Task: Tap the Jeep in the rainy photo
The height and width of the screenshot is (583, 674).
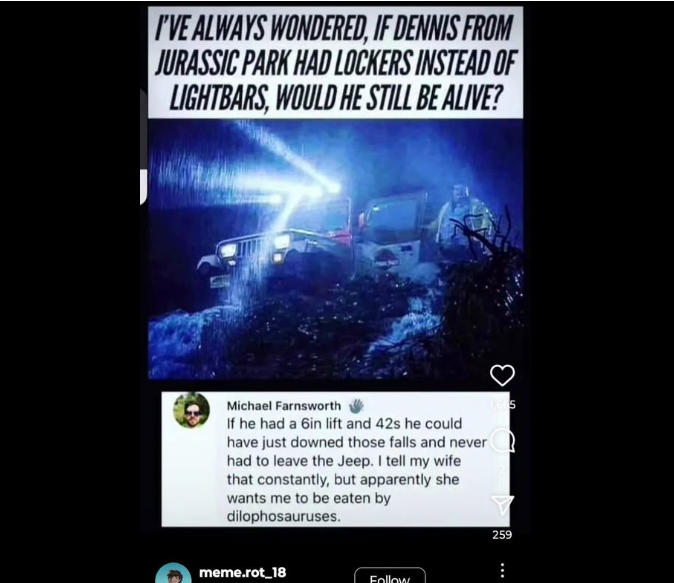Action: [309, 241]
